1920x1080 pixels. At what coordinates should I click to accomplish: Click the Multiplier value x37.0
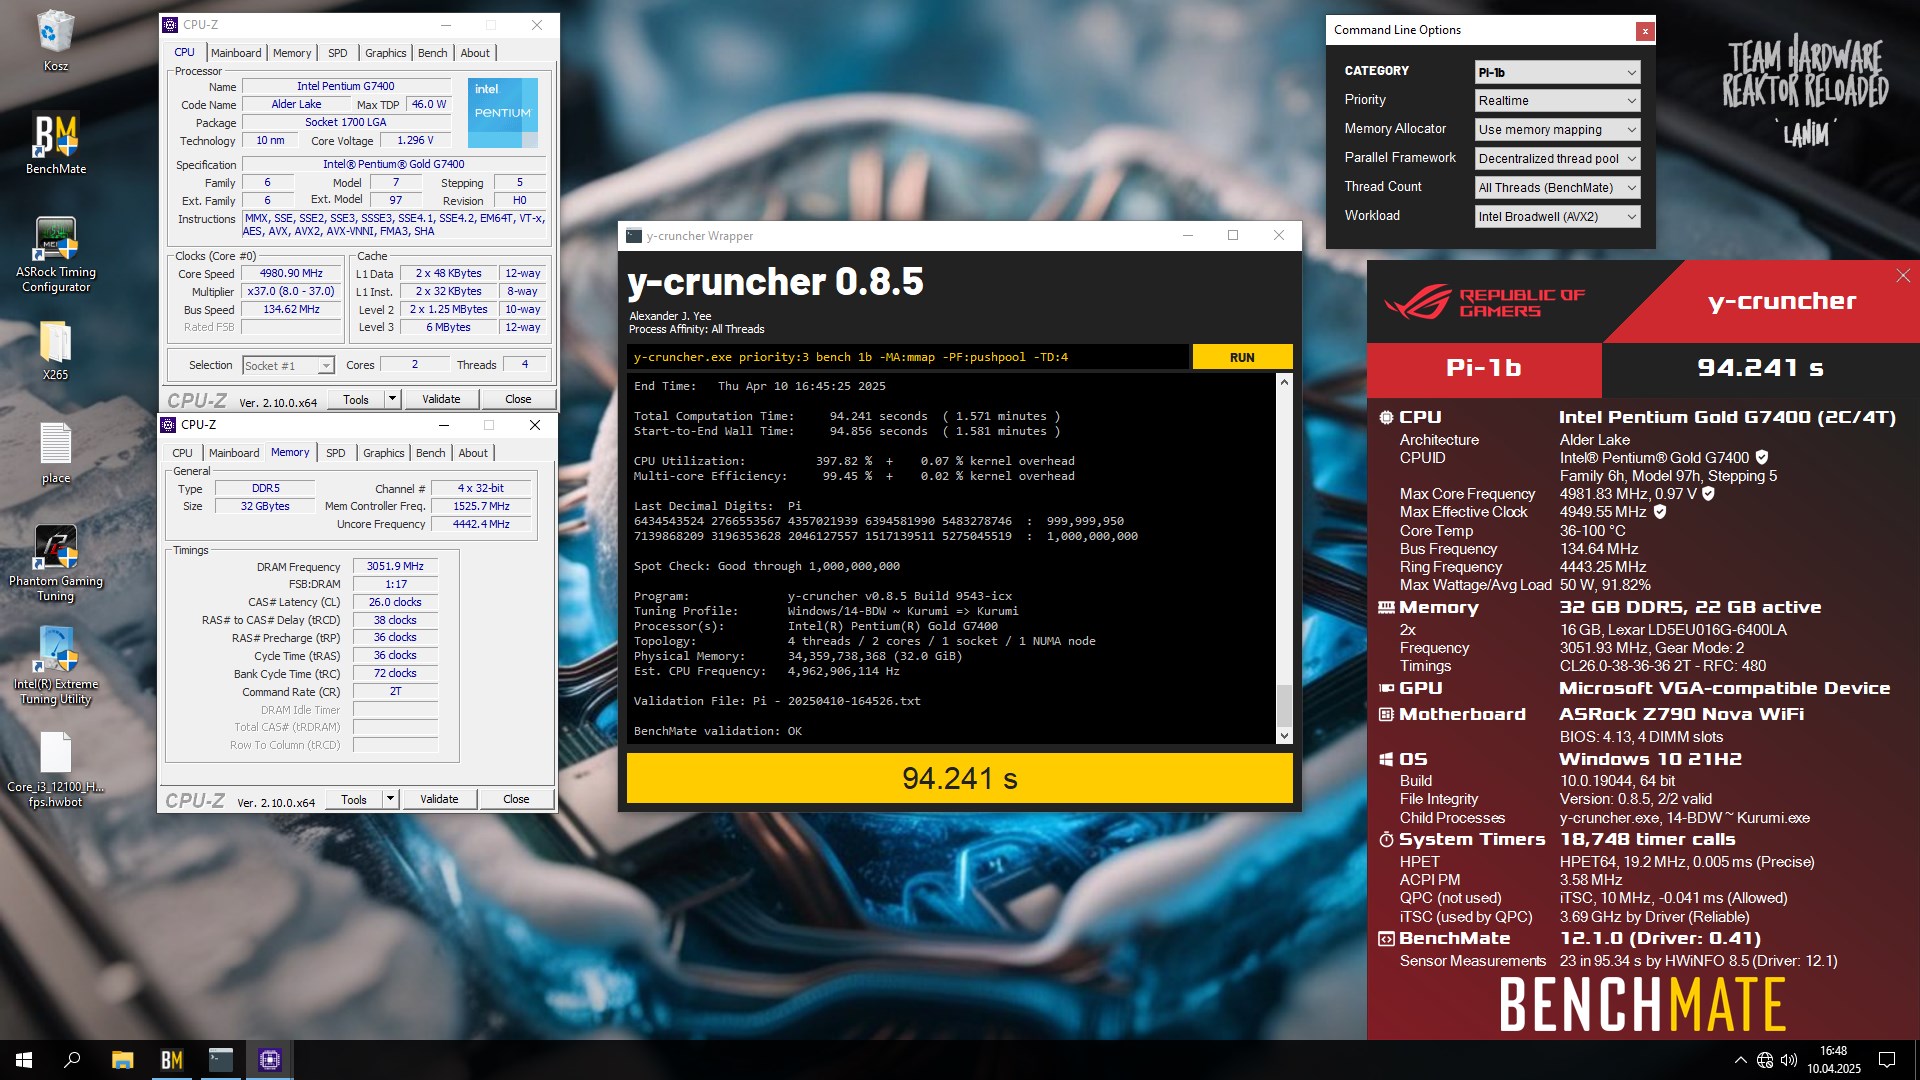[291, 291]
